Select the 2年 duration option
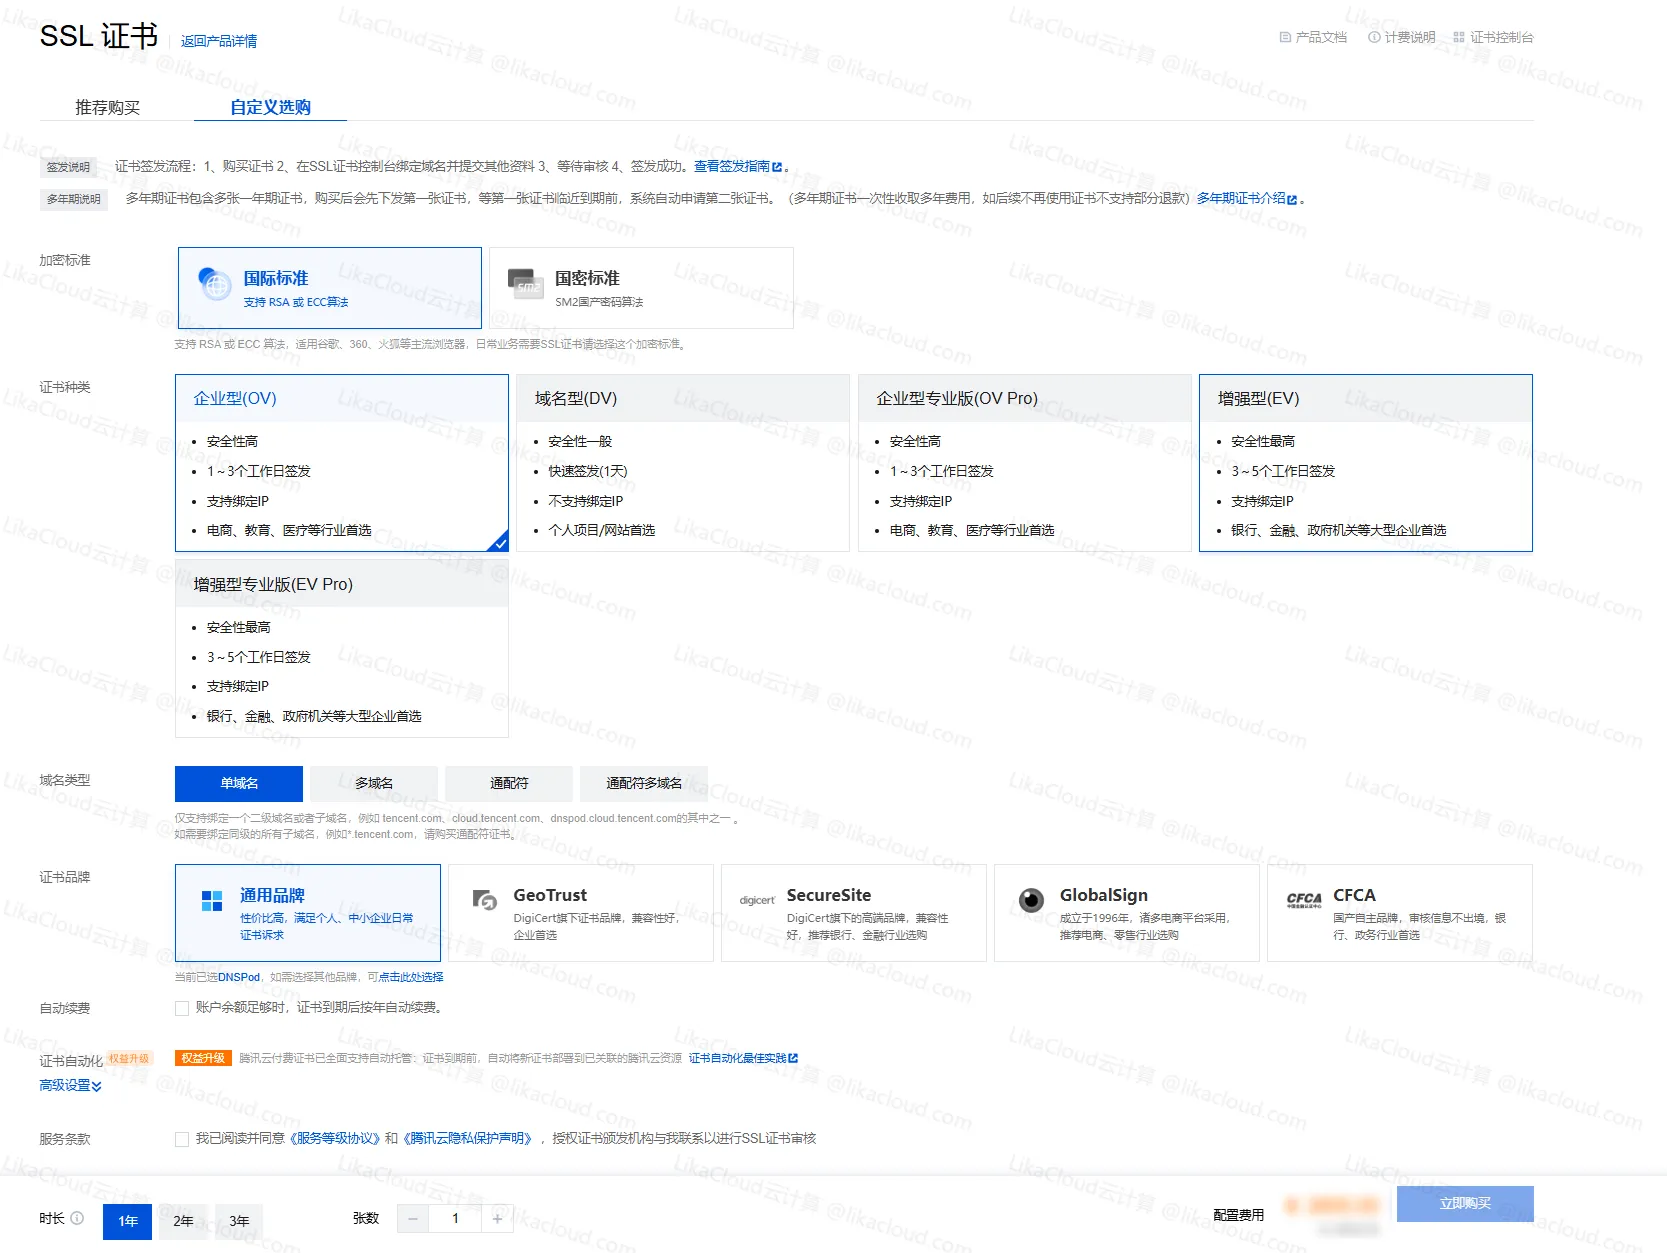The height and width of the screenshot is (1253, 1667). [x=183, y=1221]
